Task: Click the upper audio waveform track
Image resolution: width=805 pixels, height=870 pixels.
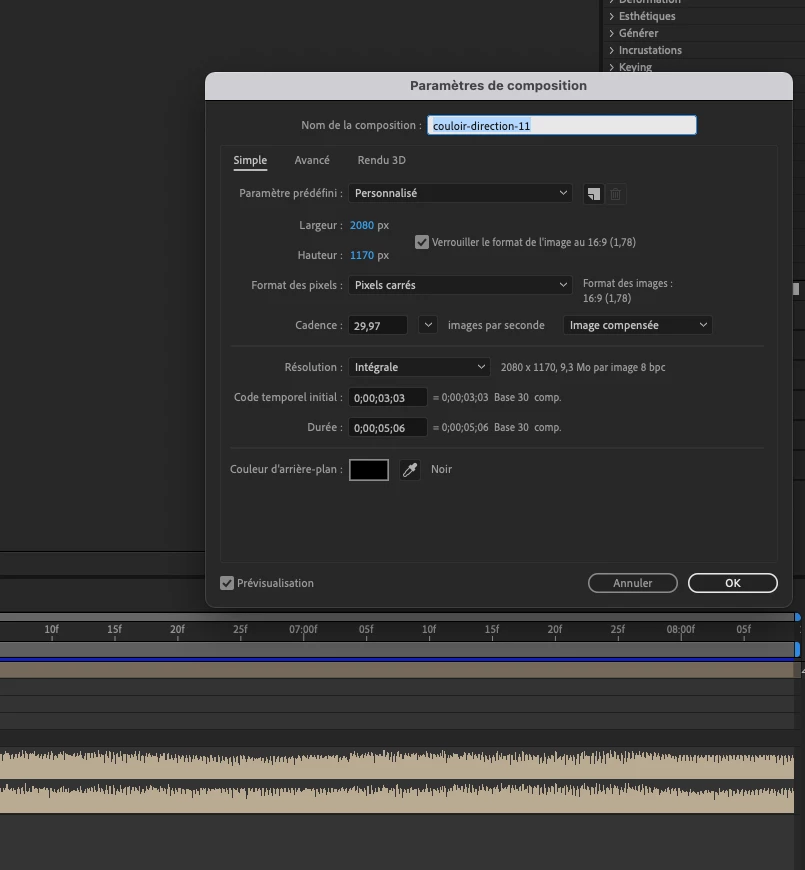Action: (397, 764)
